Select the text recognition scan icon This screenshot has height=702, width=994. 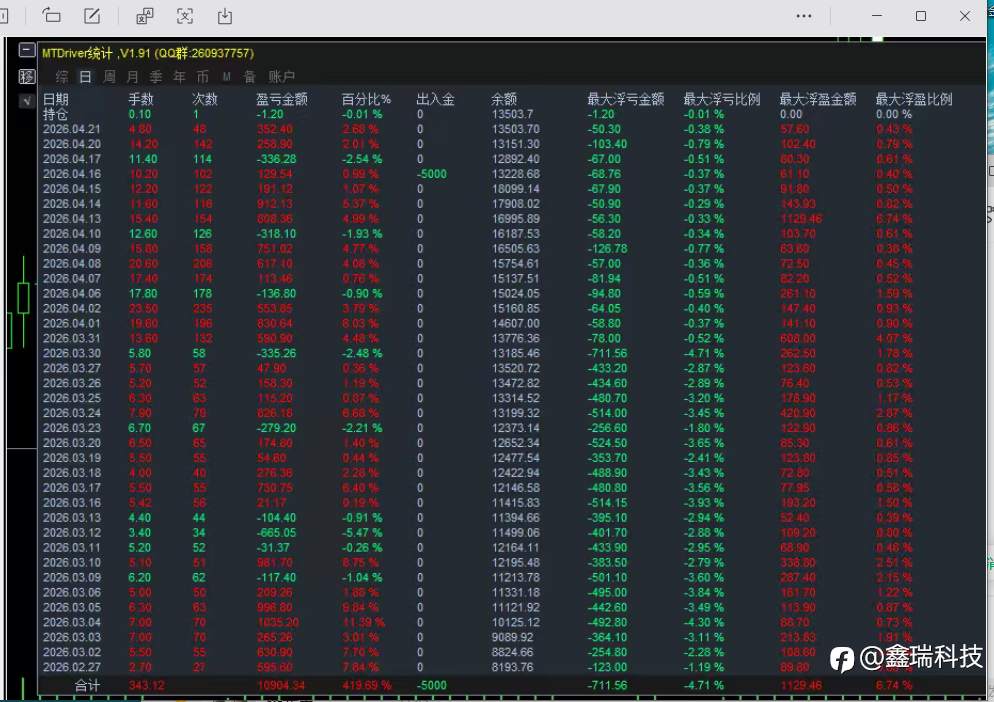coord(184,16)
